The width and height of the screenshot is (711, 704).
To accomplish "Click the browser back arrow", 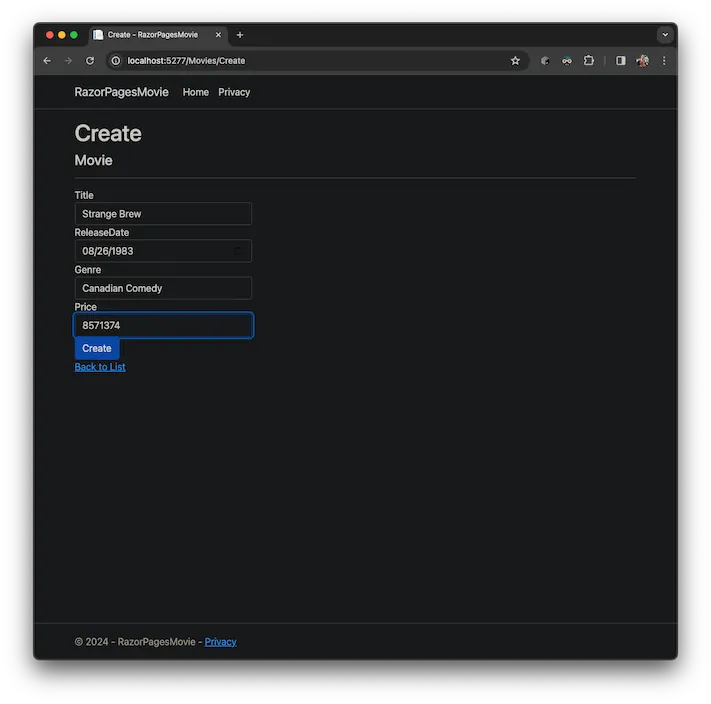I will click(47, 61).
